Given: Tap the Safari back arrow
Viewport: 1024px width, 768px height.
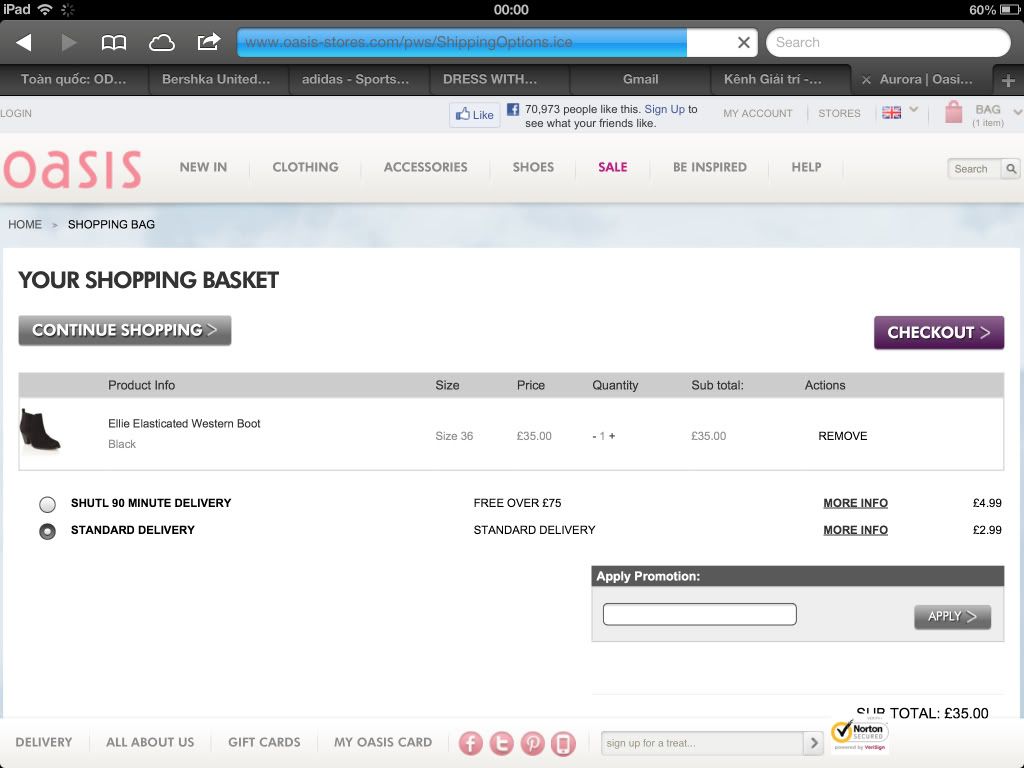Looking at the screenshot, I should coord(24,42).
